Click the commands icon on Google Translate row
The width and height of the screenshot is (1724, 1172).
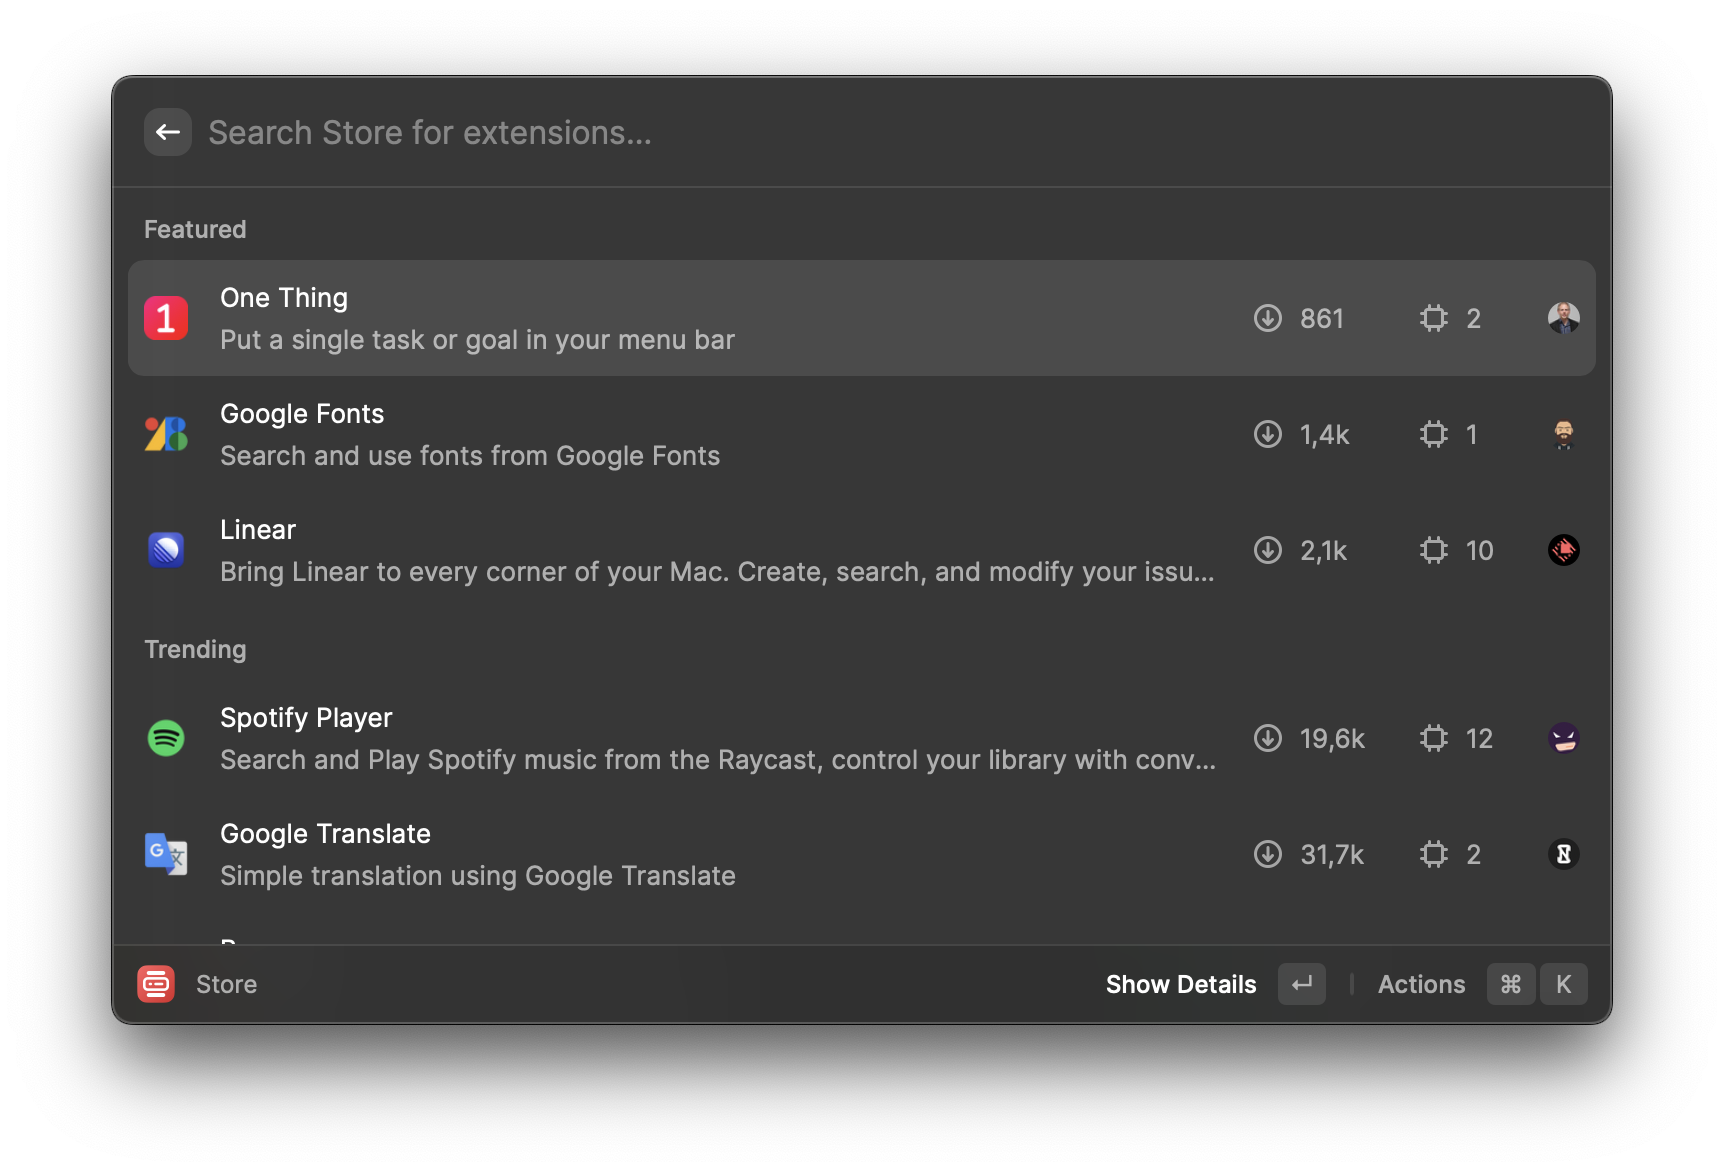coord(1434,854)
